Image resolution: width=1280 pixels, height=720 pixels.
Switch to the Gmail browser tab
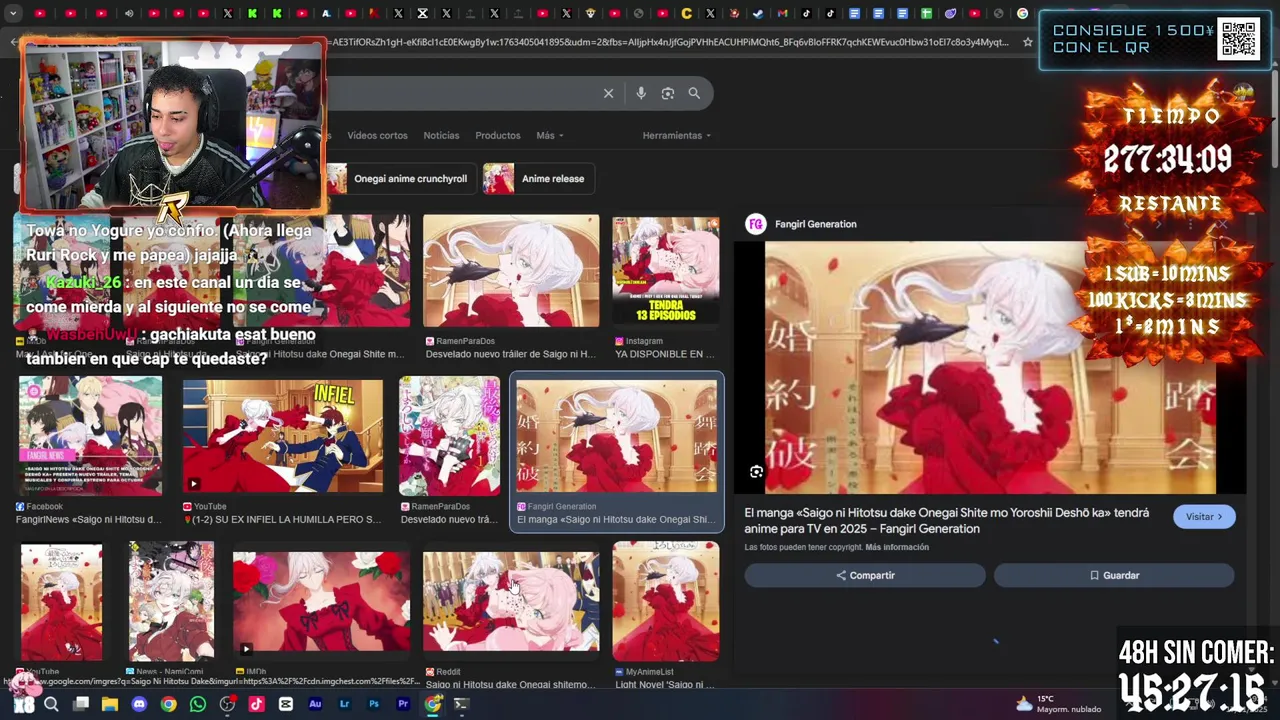pos(782,13)
